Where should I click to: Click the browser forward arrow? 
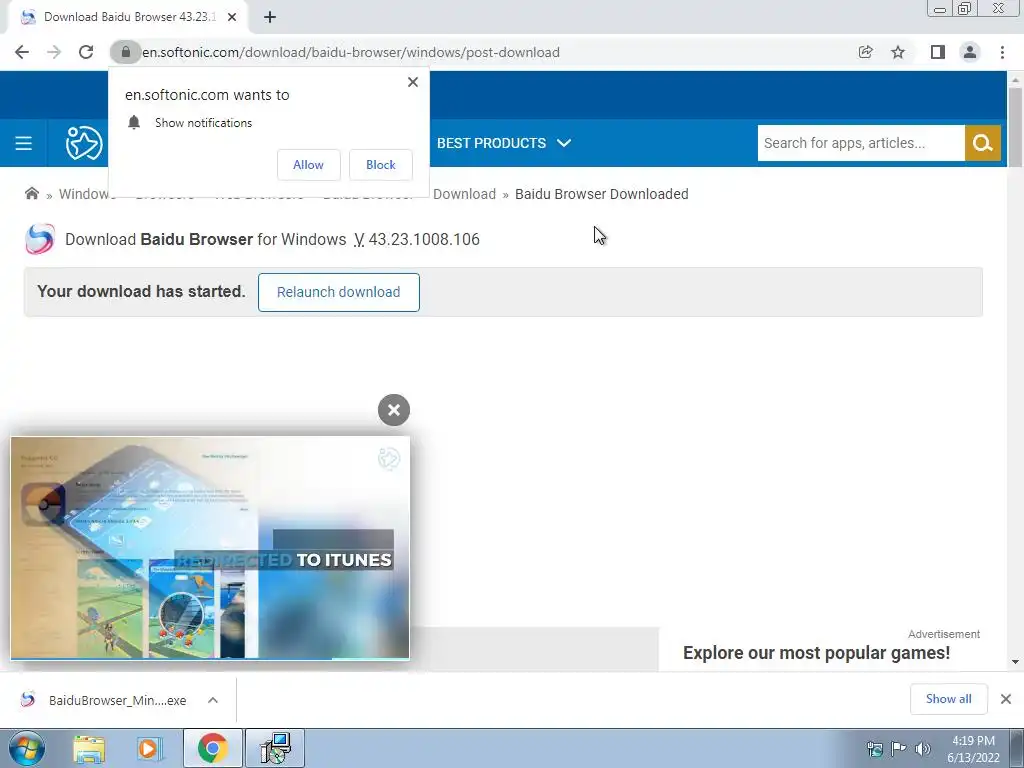(54, 52)
